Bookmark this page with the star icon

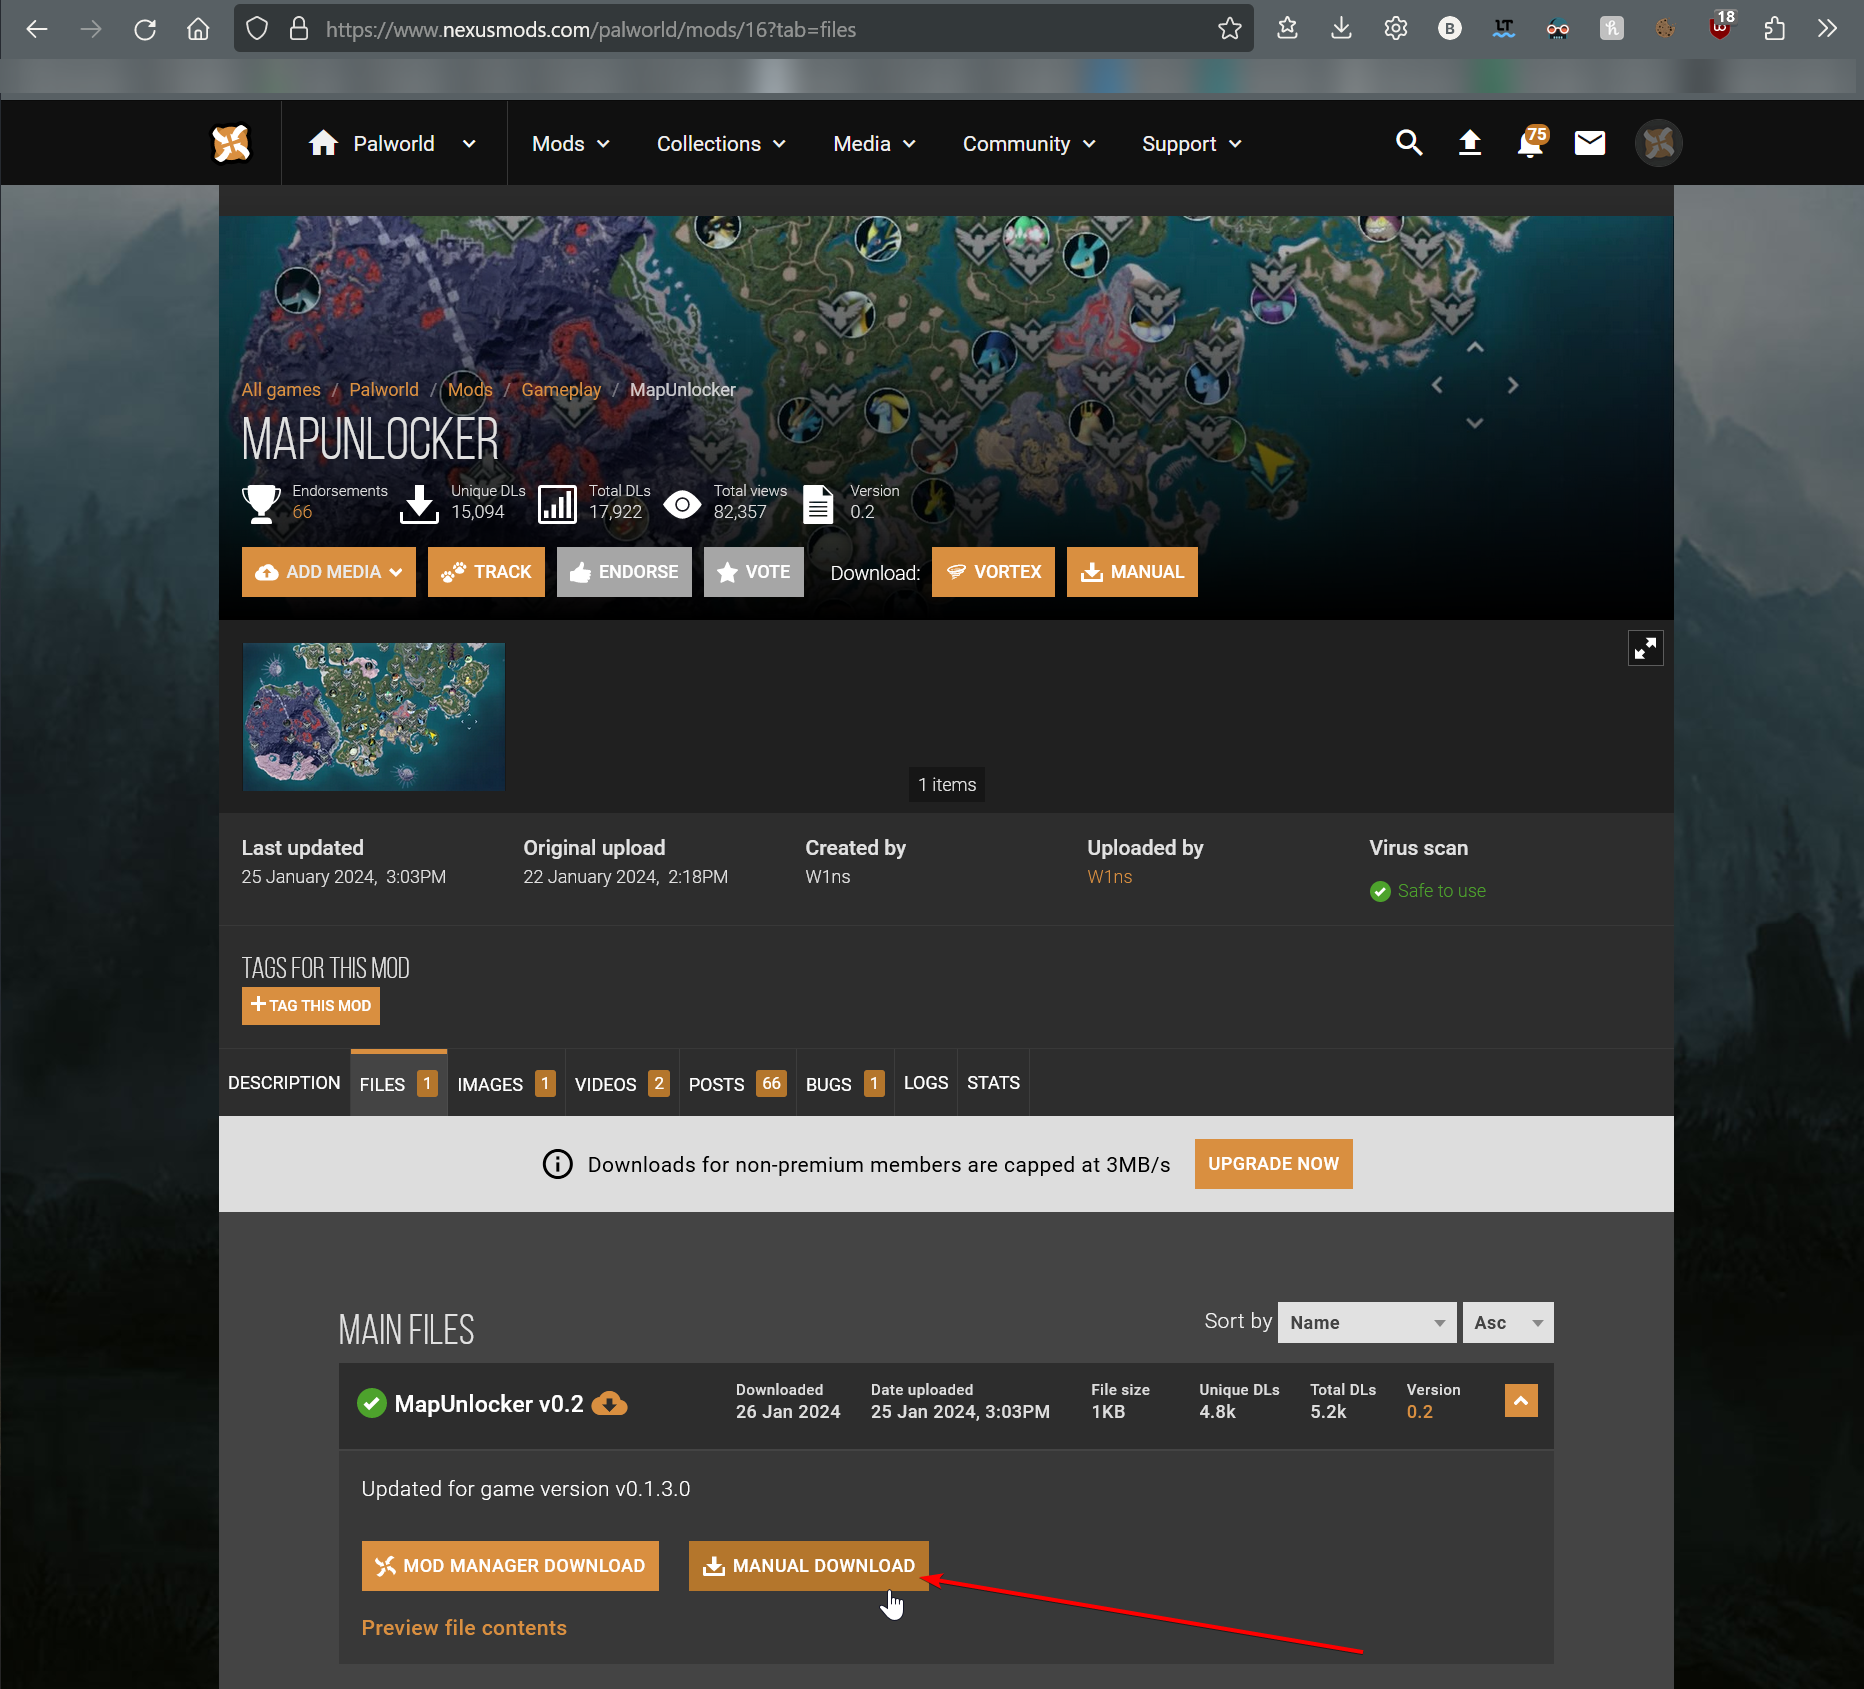(1229, 29)
